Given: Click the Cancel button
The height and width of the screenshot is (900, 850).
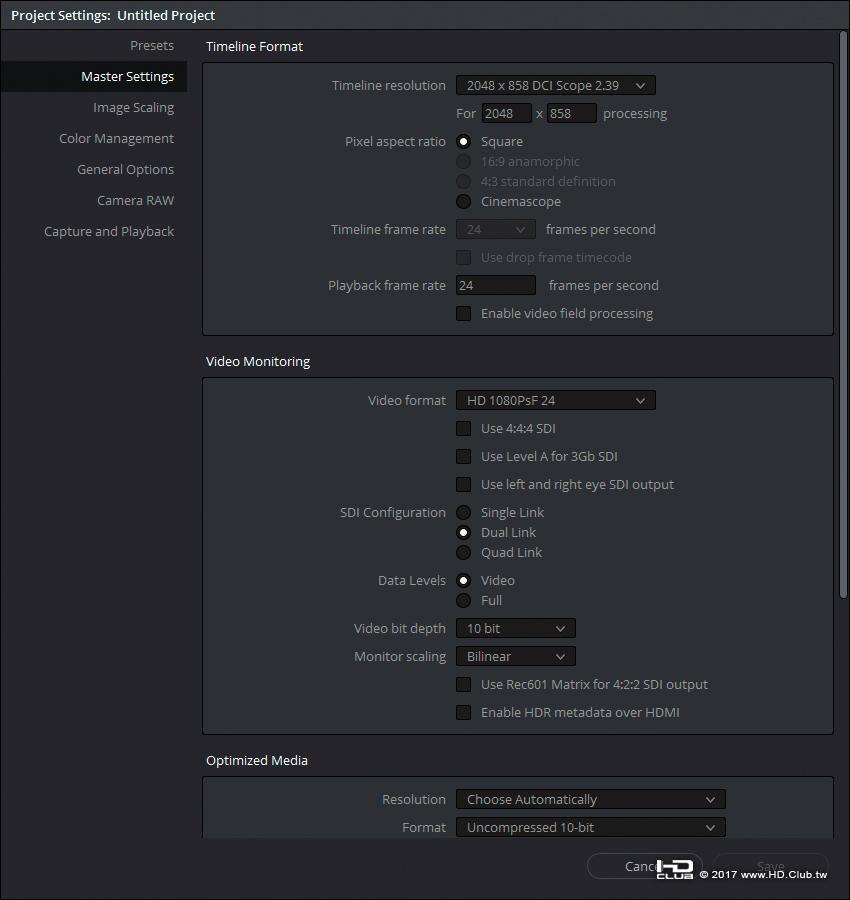Looking at the screenshot, I should 644,866.
